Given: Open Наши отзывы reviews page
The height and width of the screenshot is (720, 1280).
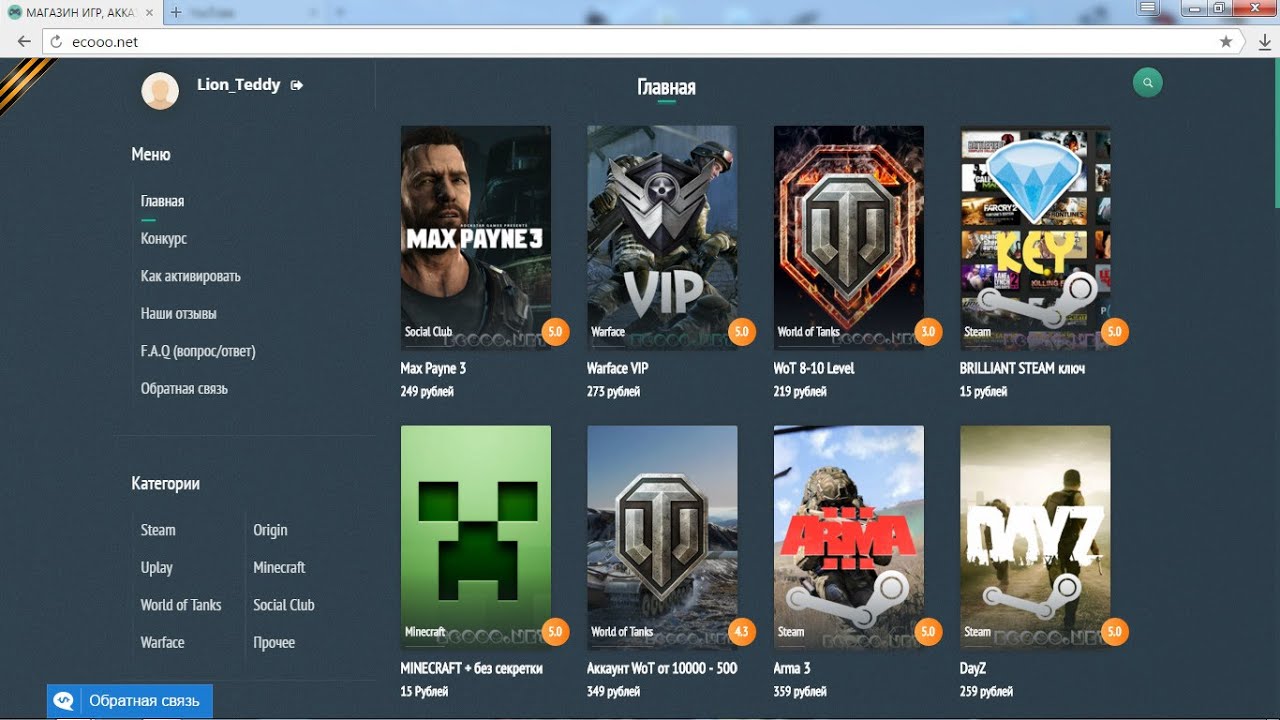Looking at the screenshot, I should pyautogui.click(x=179, y=314).
